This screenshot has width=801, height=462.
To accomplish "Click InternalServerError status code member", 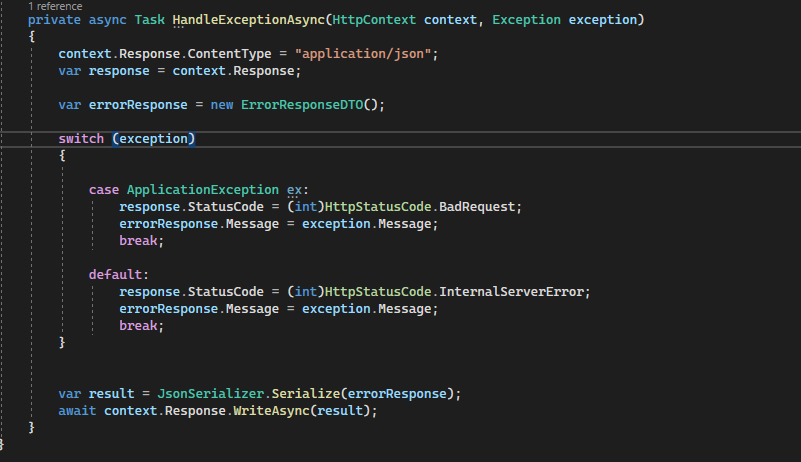I will tap(511, 291).
